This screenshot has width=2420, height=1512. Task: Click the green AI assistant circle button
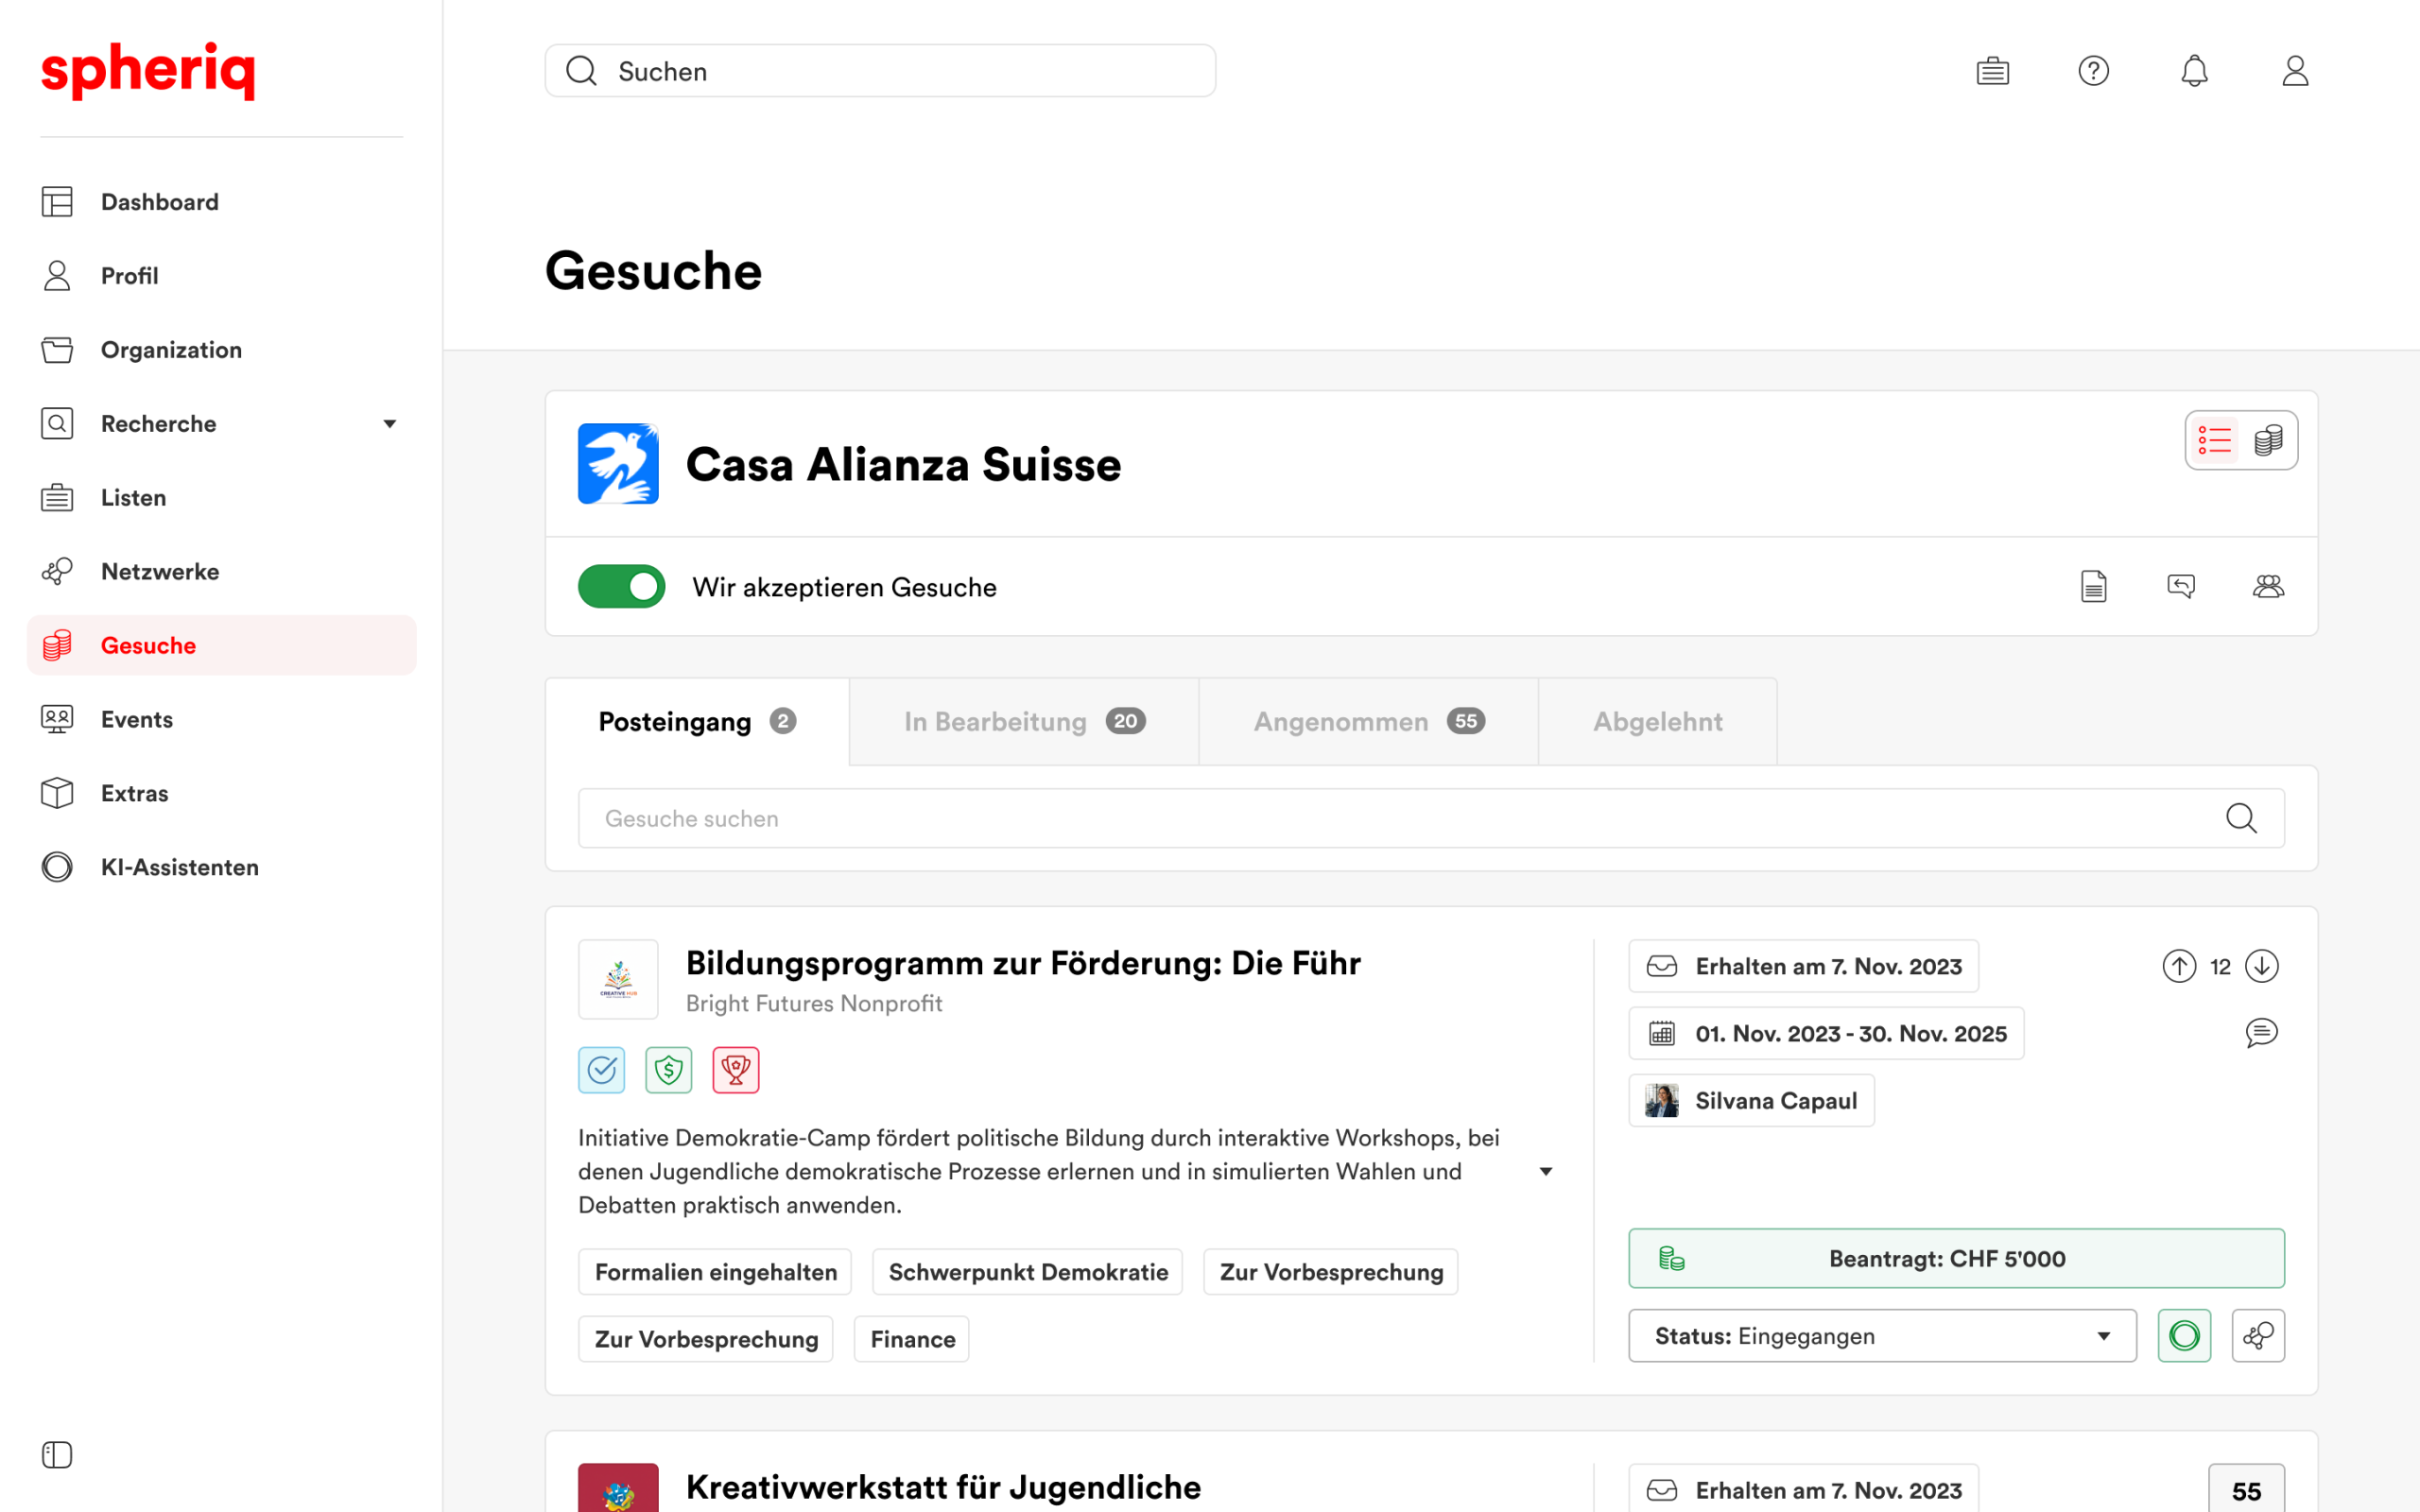(x=2184, y=1336)
